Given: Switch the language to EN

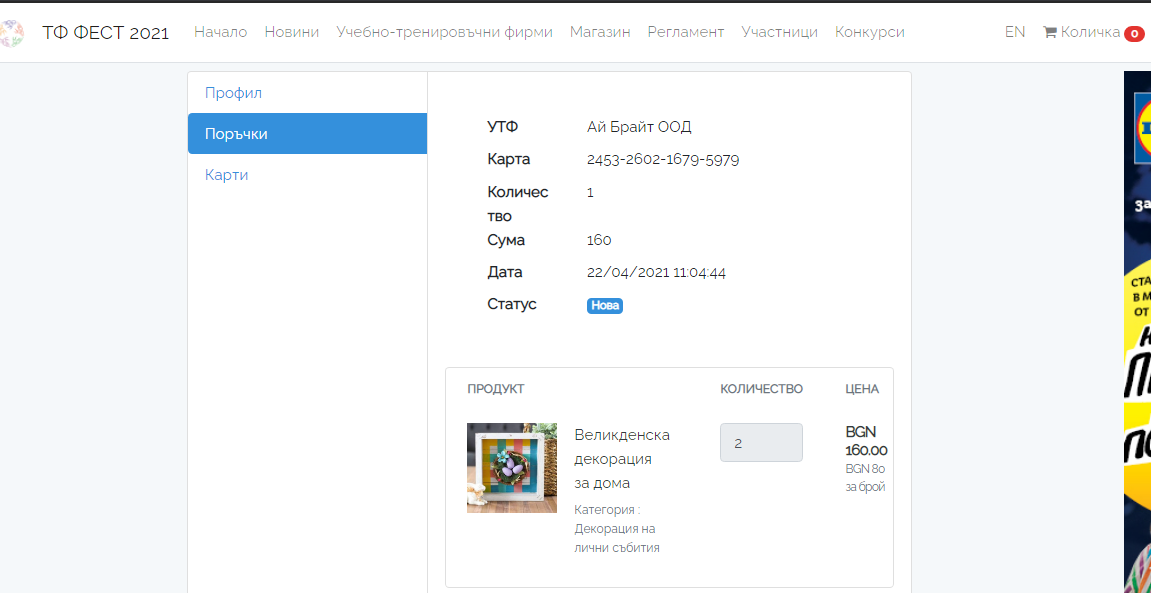Looking at the screenshot, I should coord(1015,32).
